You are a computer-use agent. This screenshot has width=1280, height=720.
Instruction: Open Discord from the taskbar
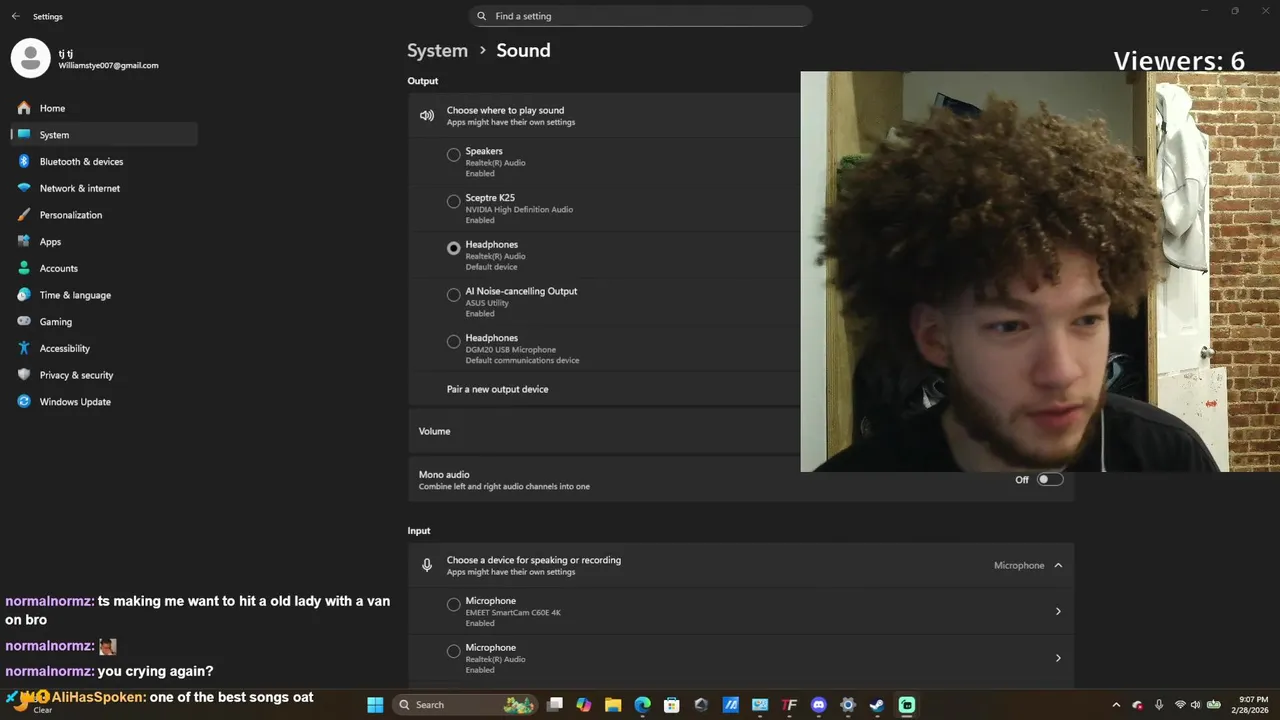pos(819,705)
